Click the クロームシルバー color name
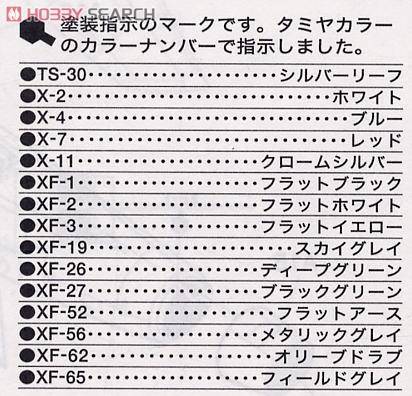 pyautogui.click(x=332, y=162)
